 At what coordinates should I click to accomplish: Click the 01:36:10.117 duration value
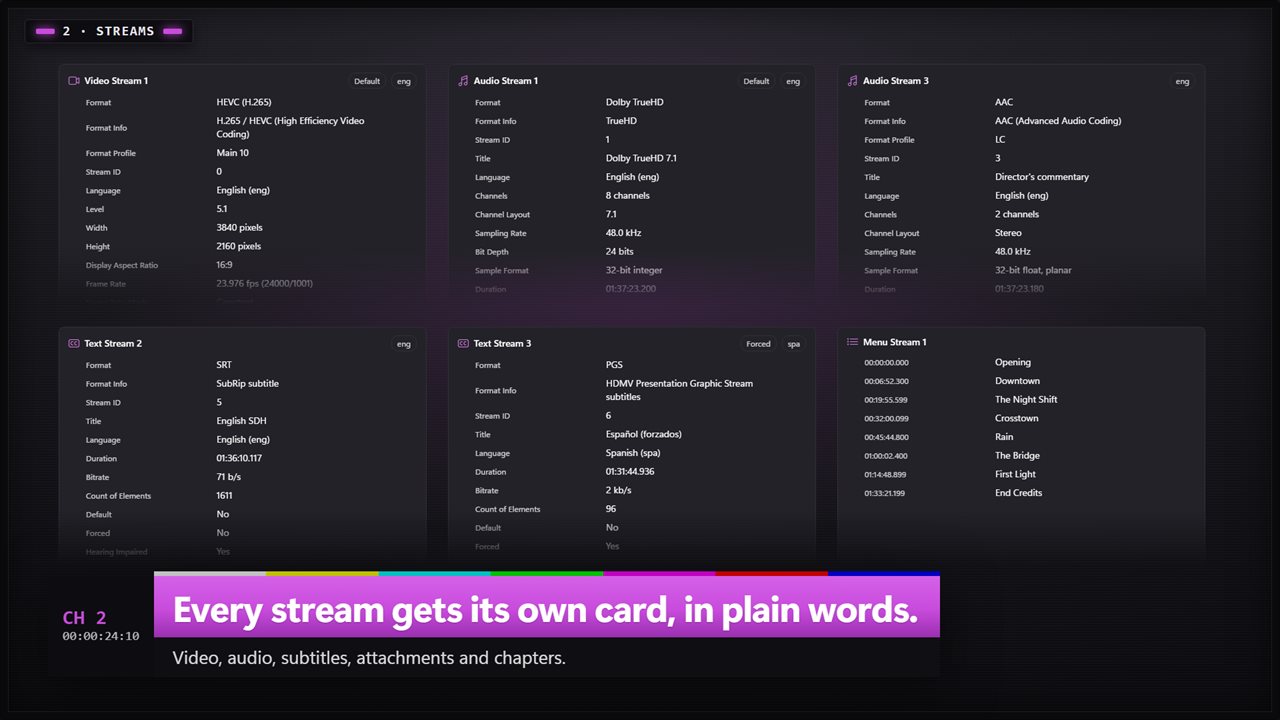coord(239,459)
